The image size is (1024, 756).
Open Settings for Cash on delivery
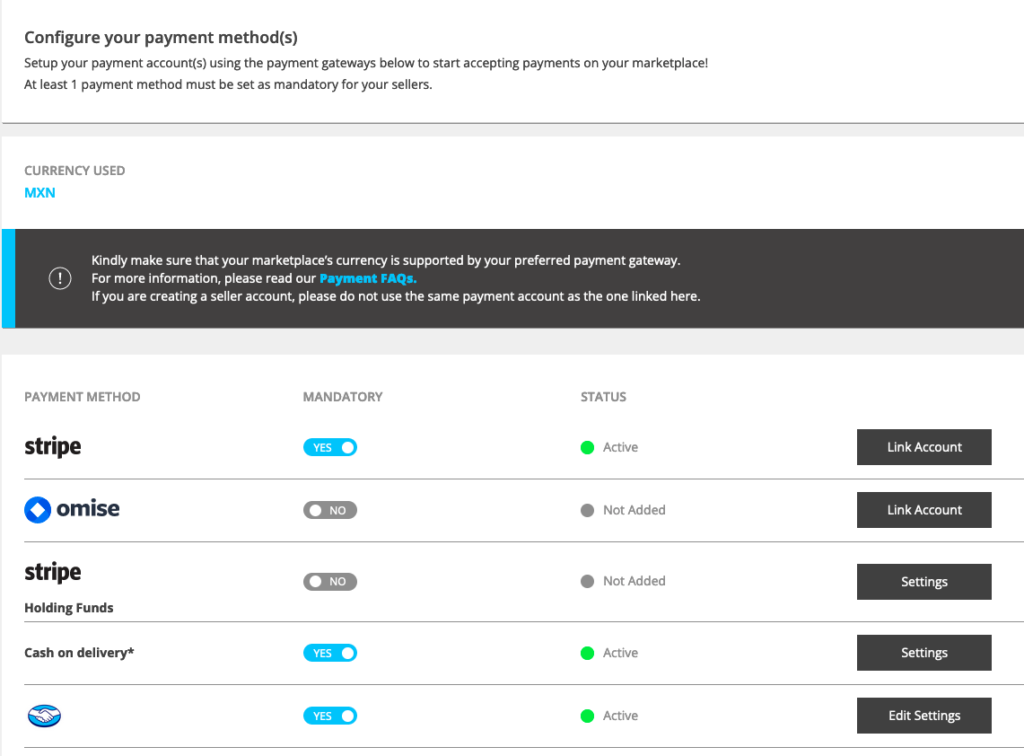(x=923, y=653)
